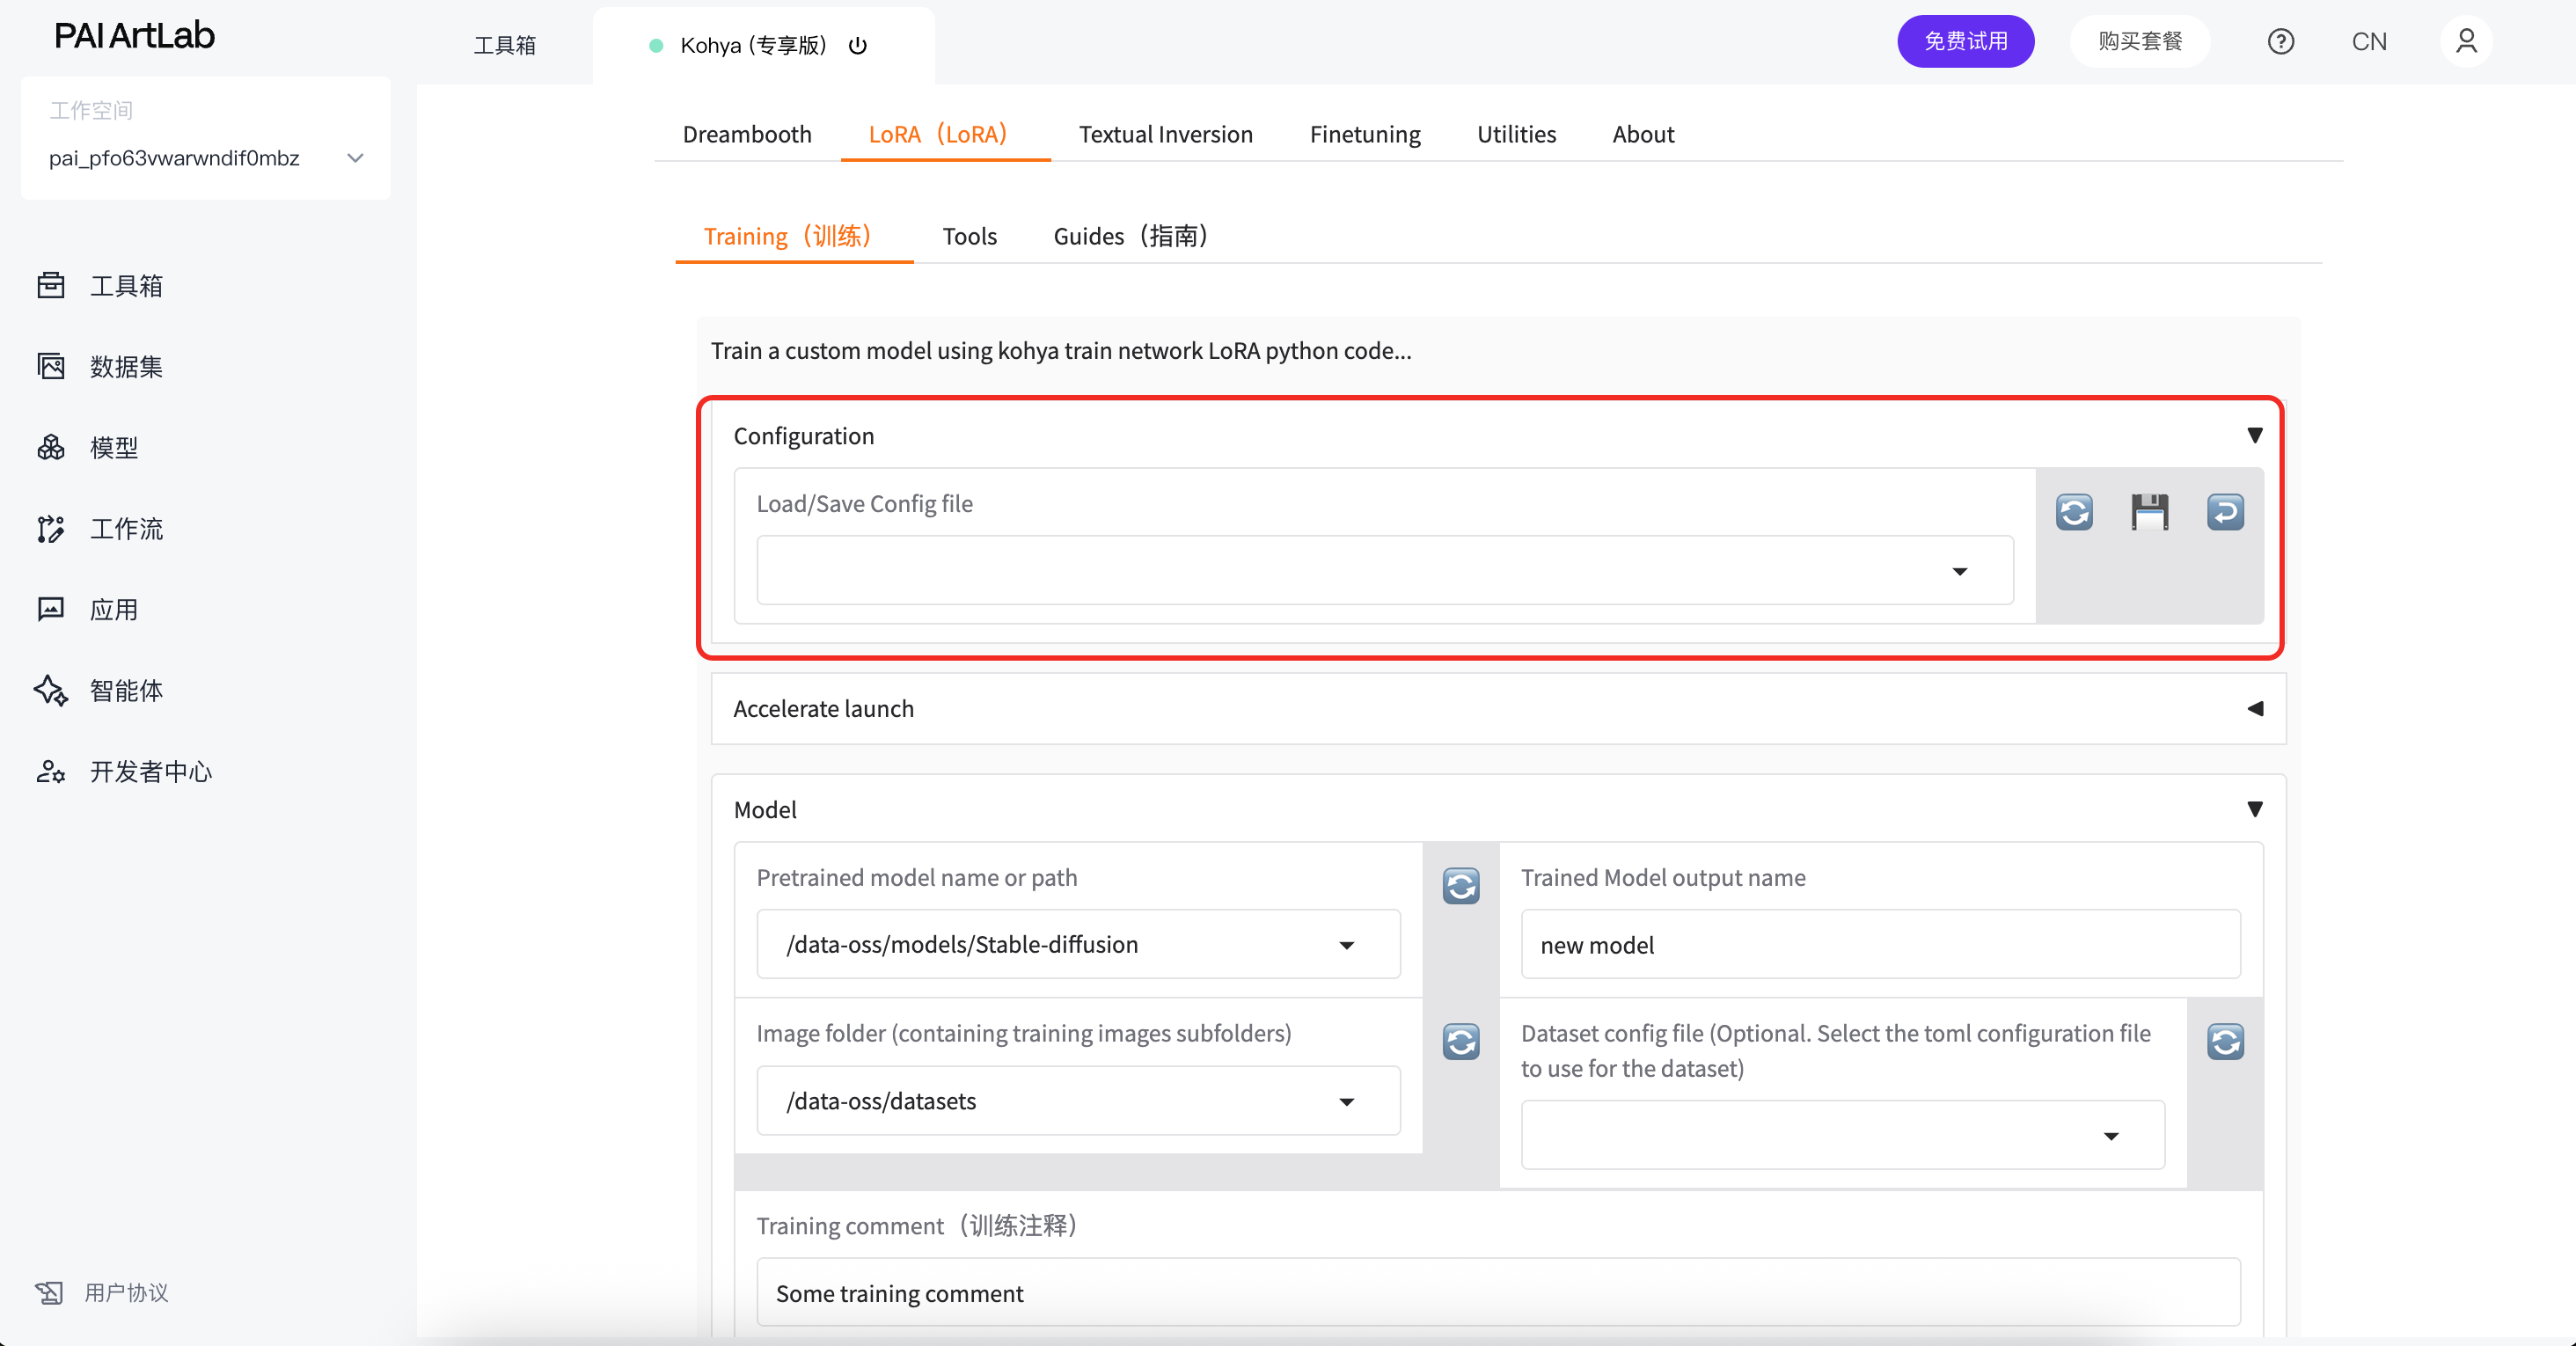Collapse the Model section

2254,809
